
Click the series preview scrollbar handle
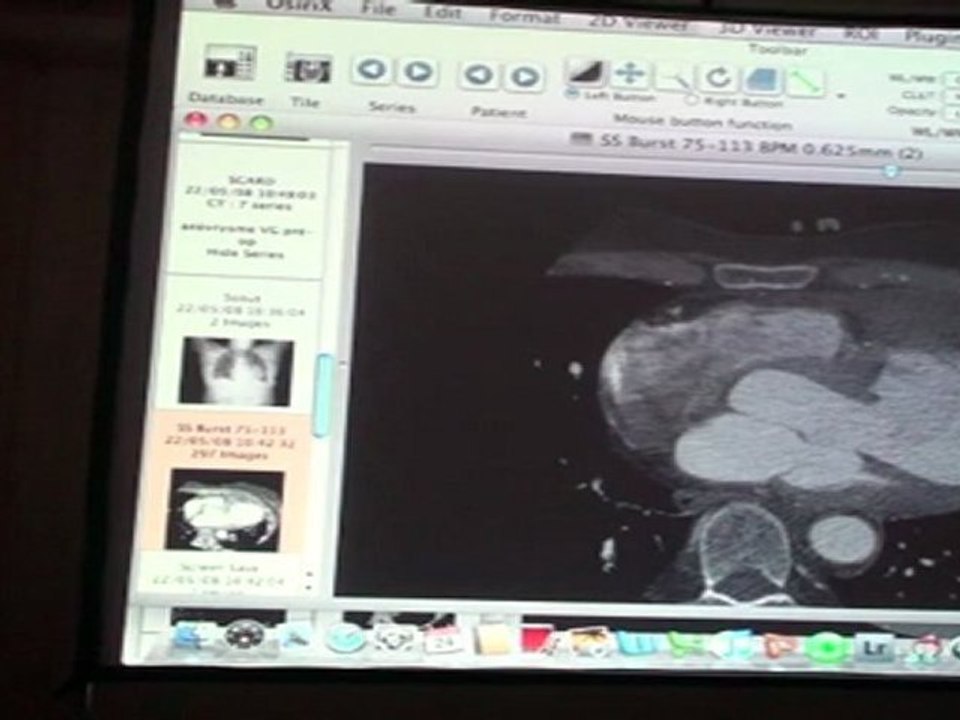click(323, 396)
